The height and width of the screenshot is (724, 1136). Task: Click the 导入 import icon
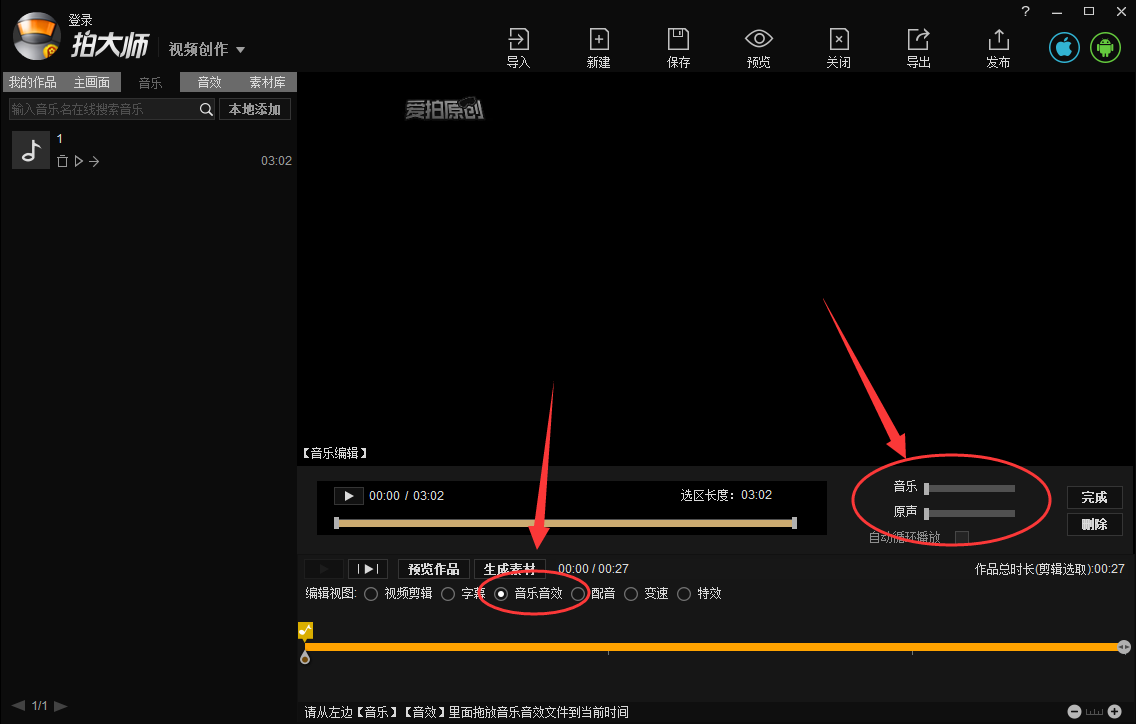pos(518,40)
